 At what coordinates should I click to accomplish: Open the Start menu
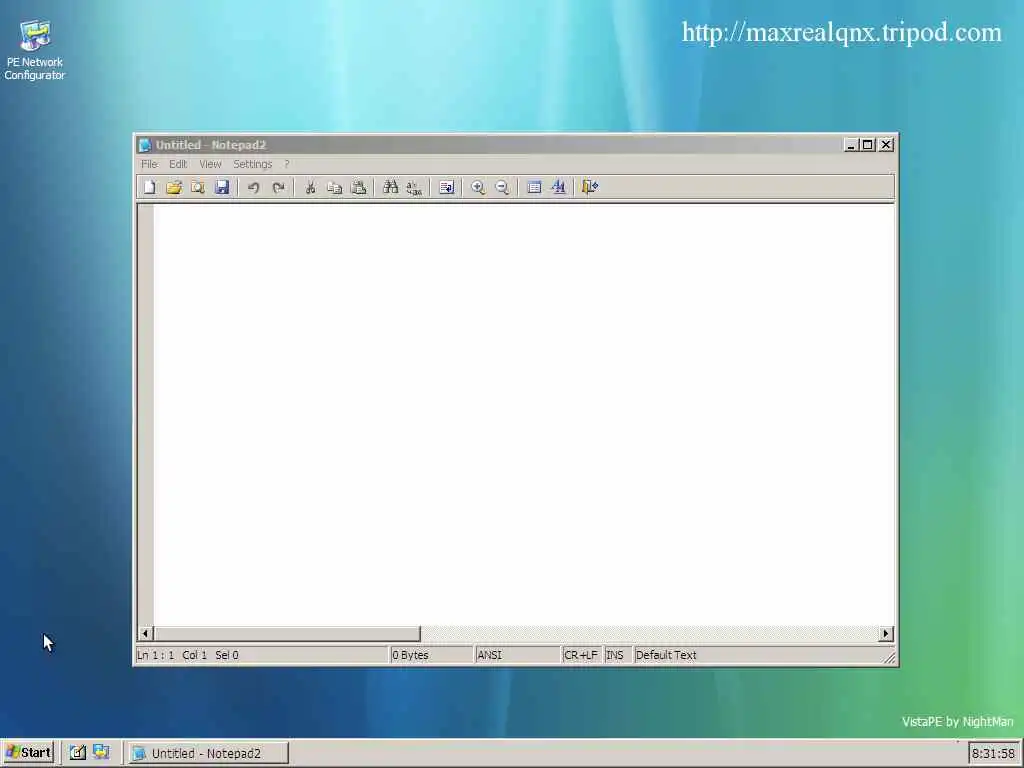pyautogui.click(x=27, y=753)
